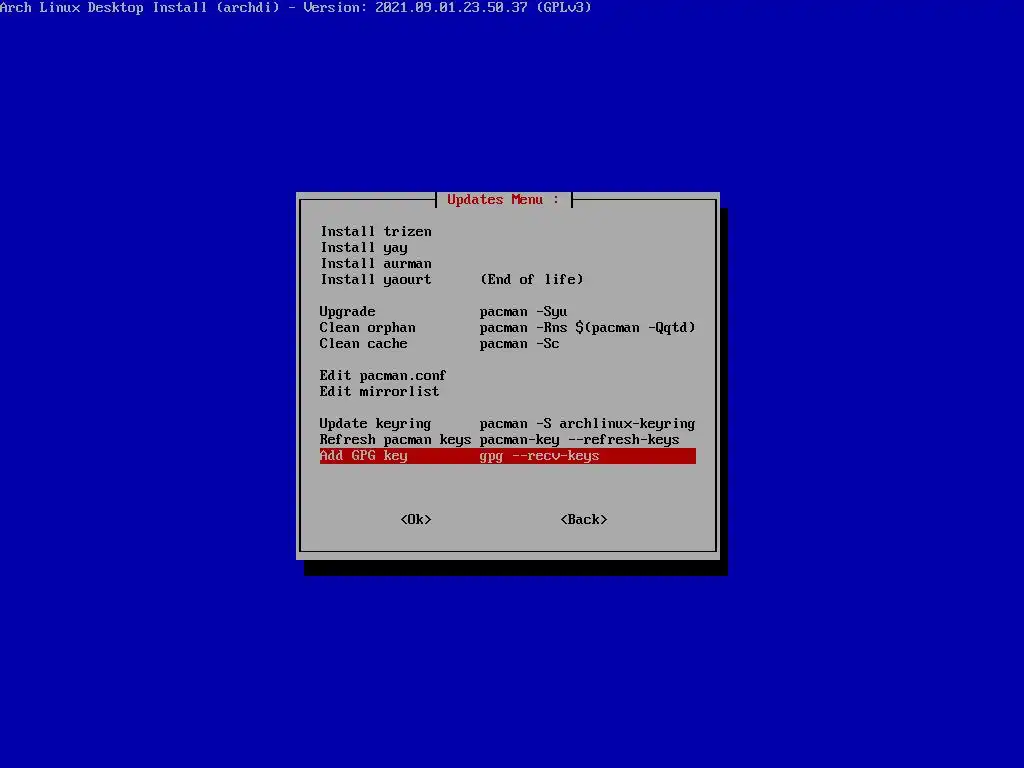Choose Refresh pacman keys entry
The width and height of the screenshot is (1024, 768).
(395, 440)
